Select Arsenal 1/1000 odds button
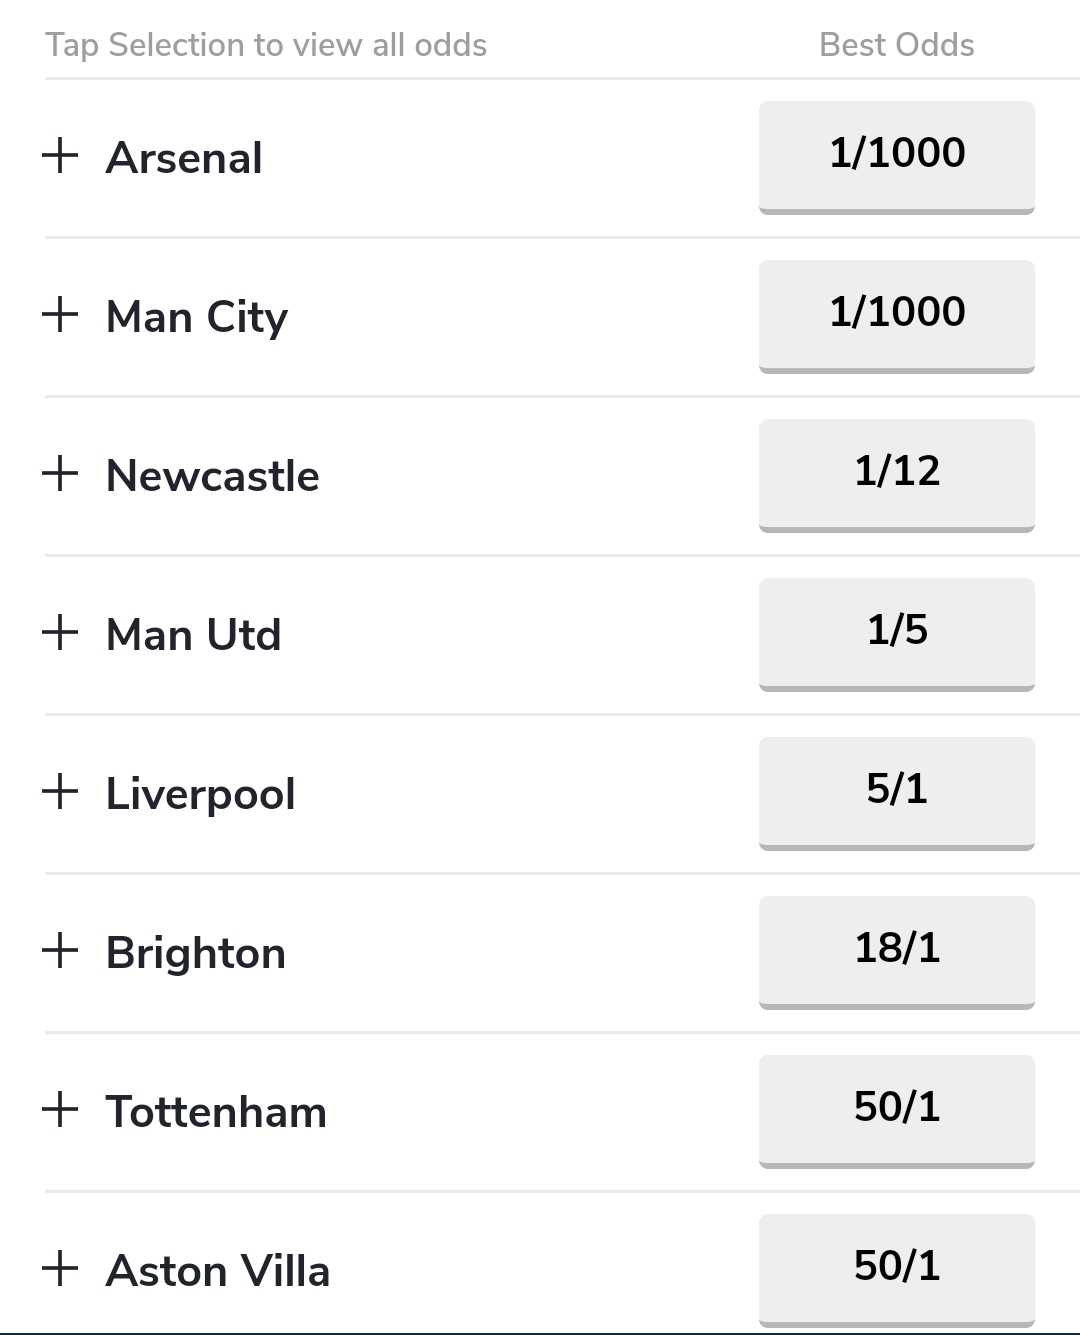Image resolution: width=1080 pixels, height=1335 pixels. click(x=896, y=157)
